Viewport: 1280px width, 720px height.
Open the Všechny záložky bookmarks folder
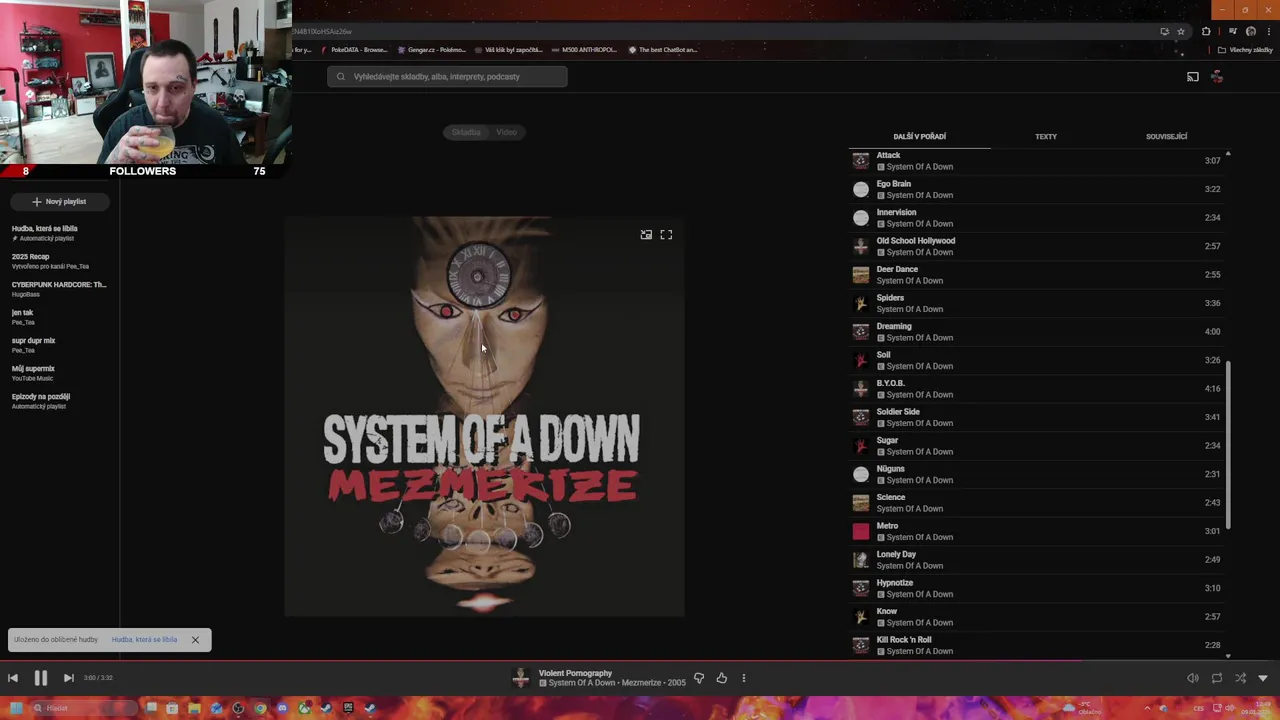tap(1244, 50)
